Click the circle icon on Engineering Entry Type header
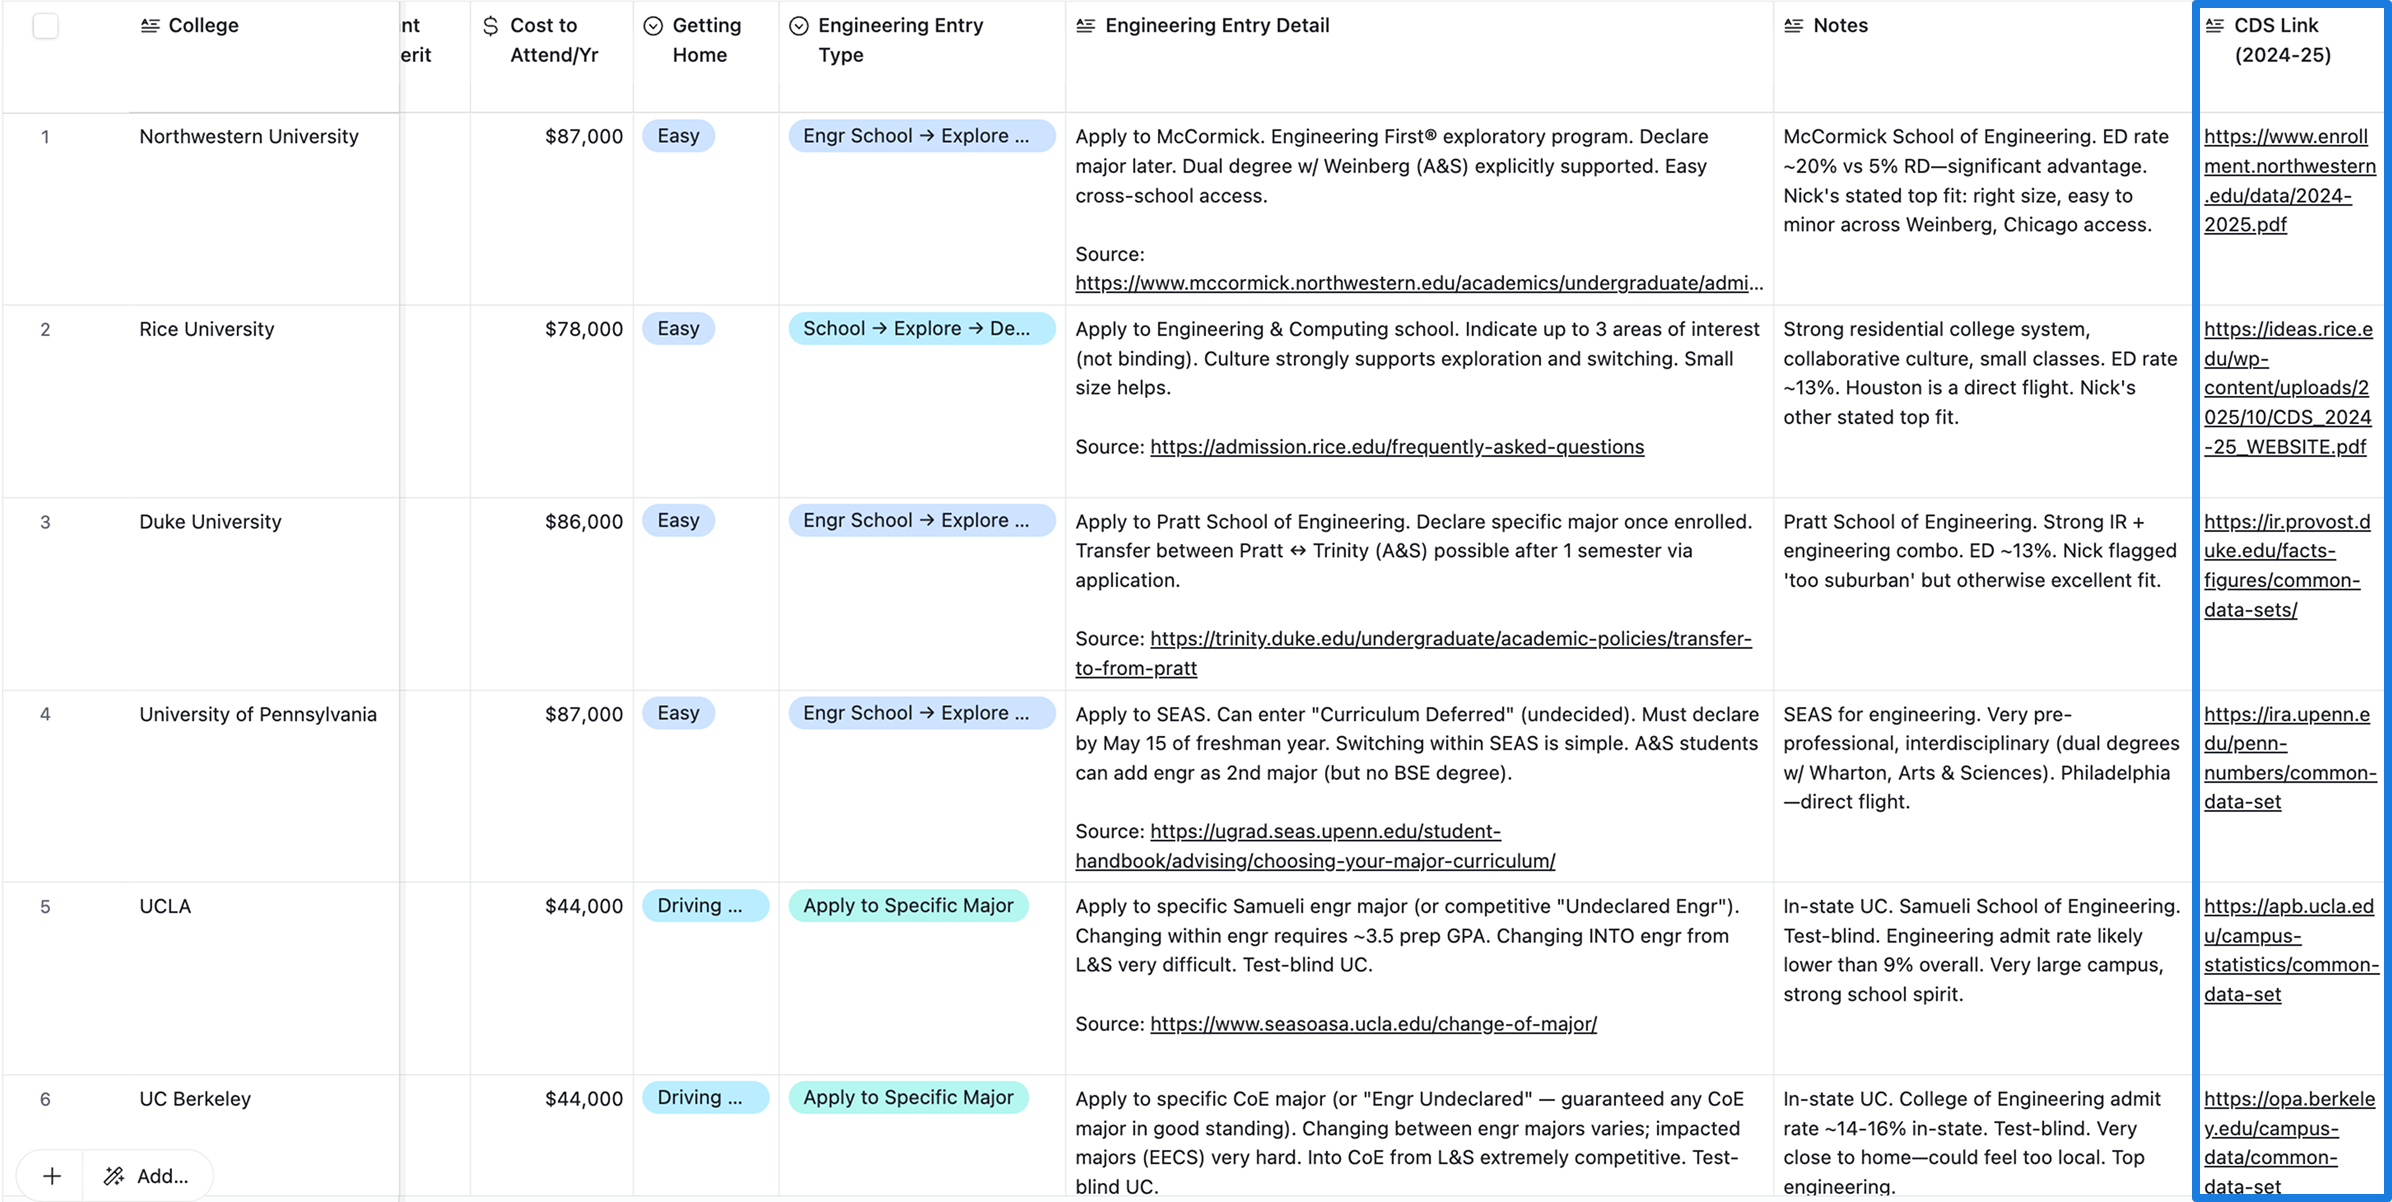 pyautogui.click(x=797, y=26)
